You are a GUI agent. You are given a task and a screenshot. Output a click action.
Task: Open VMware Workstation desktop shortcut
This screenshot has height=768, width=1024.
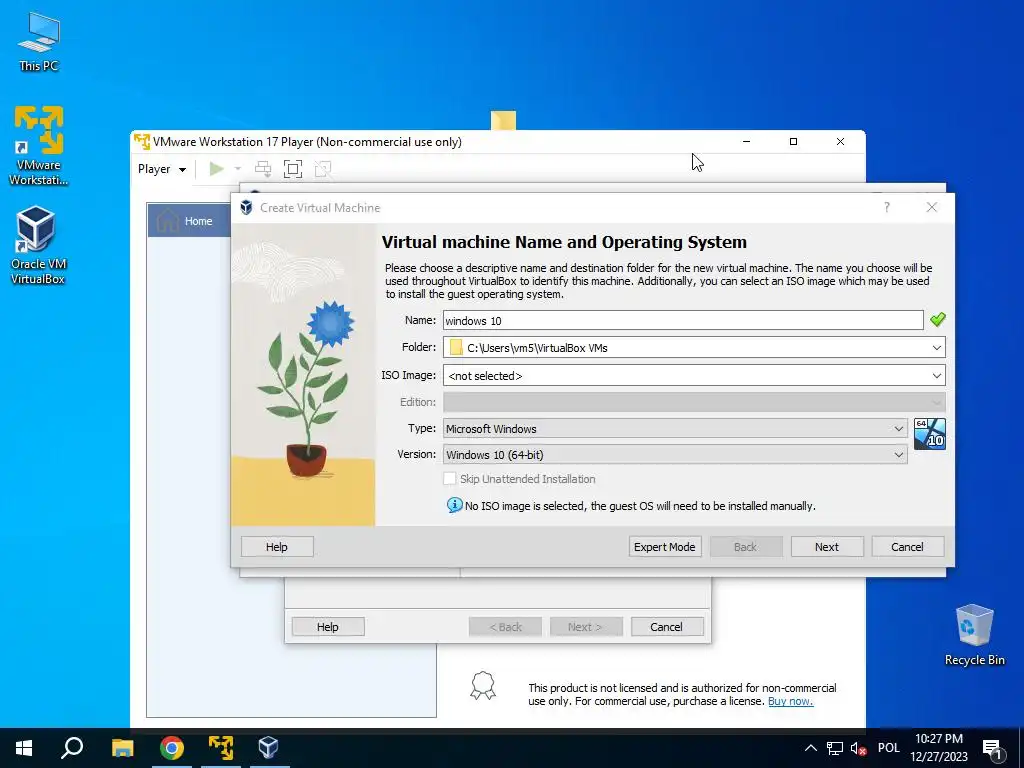[x=39, y=145]
